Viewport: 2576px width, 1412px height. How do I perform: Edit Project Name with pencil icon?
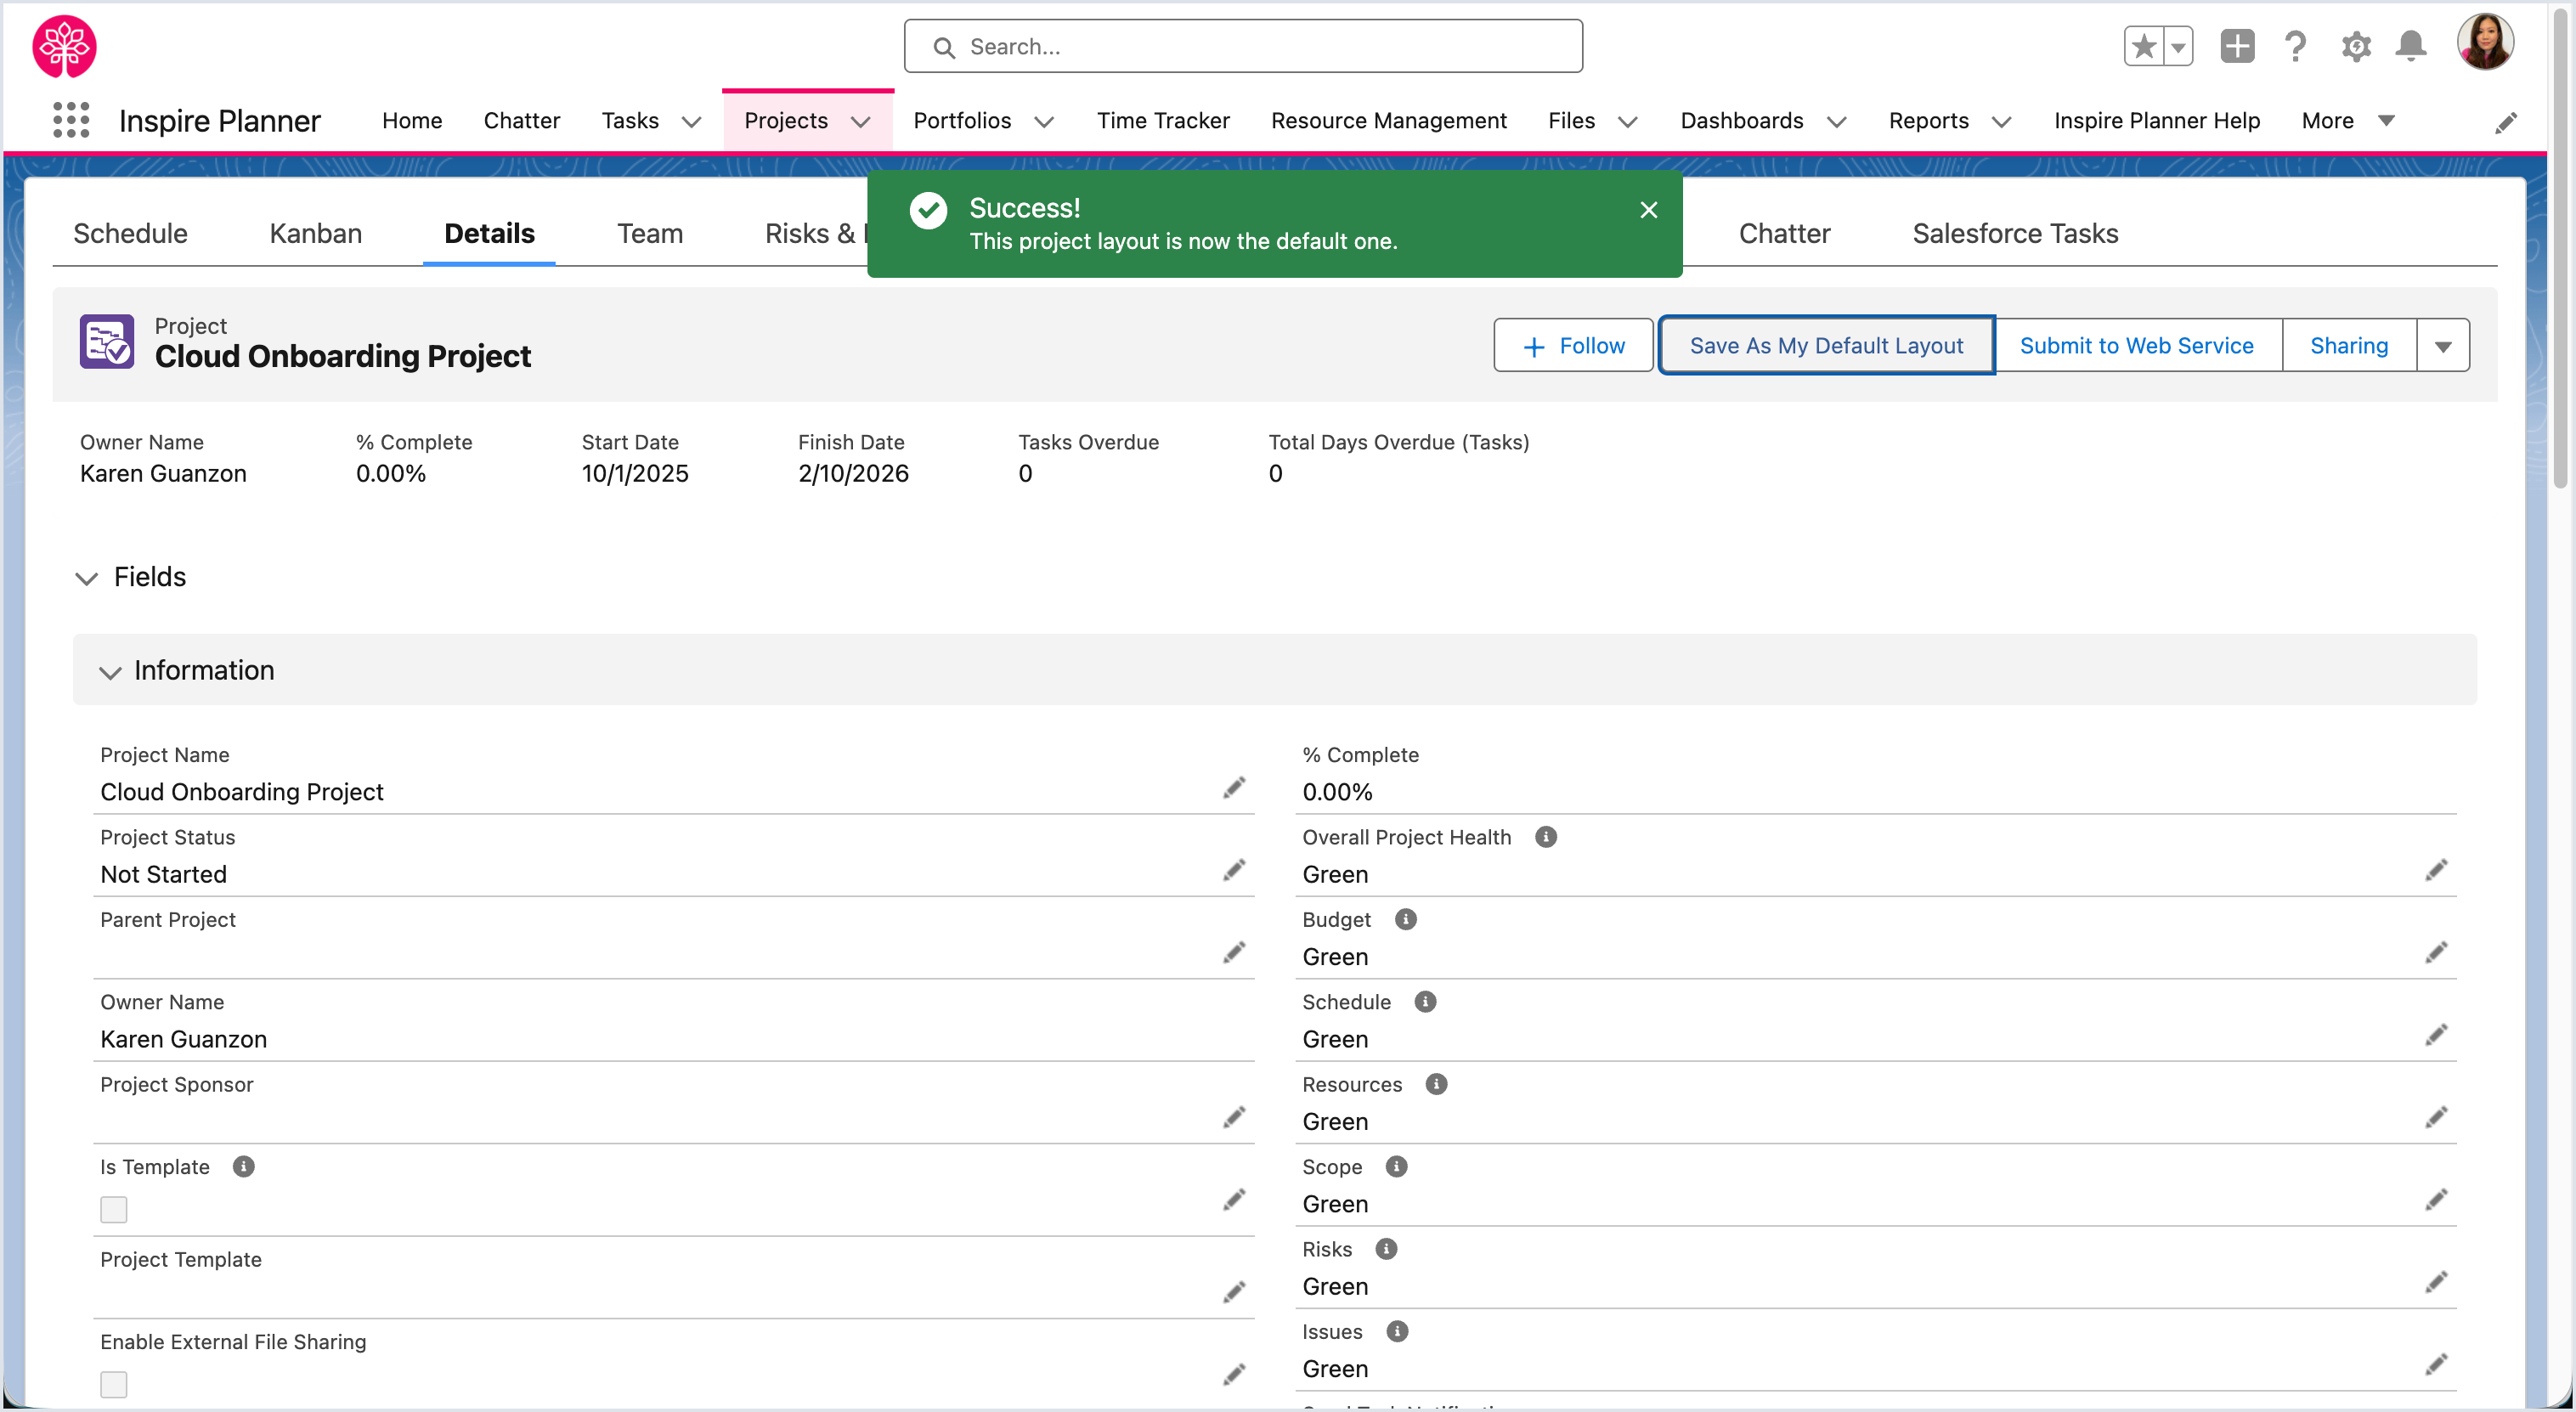pyautogui.click(x=1234, y=788)
